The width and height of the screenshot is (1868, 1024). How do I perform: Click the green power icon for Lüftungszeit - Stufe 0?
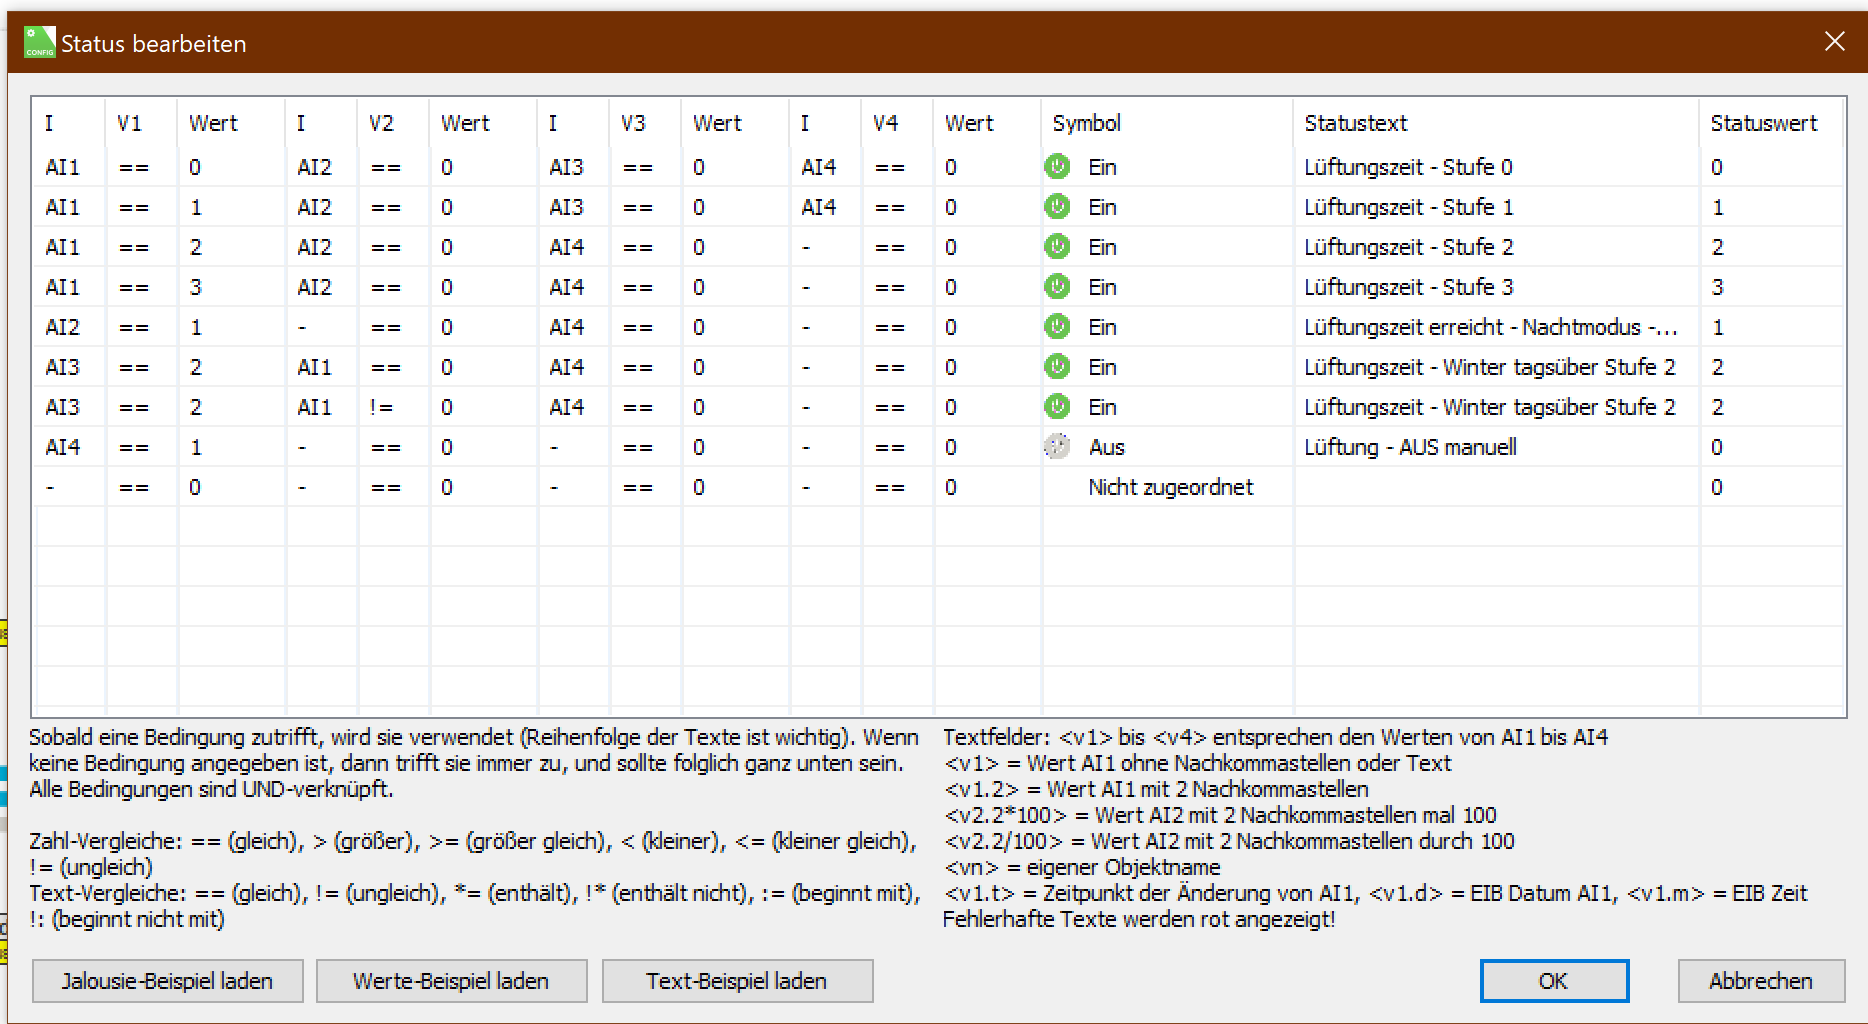[x=1057, y=167]
